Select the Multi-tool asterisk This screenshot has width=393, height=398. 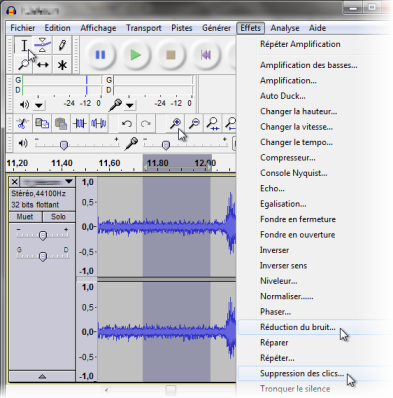[x=62, y=64]
